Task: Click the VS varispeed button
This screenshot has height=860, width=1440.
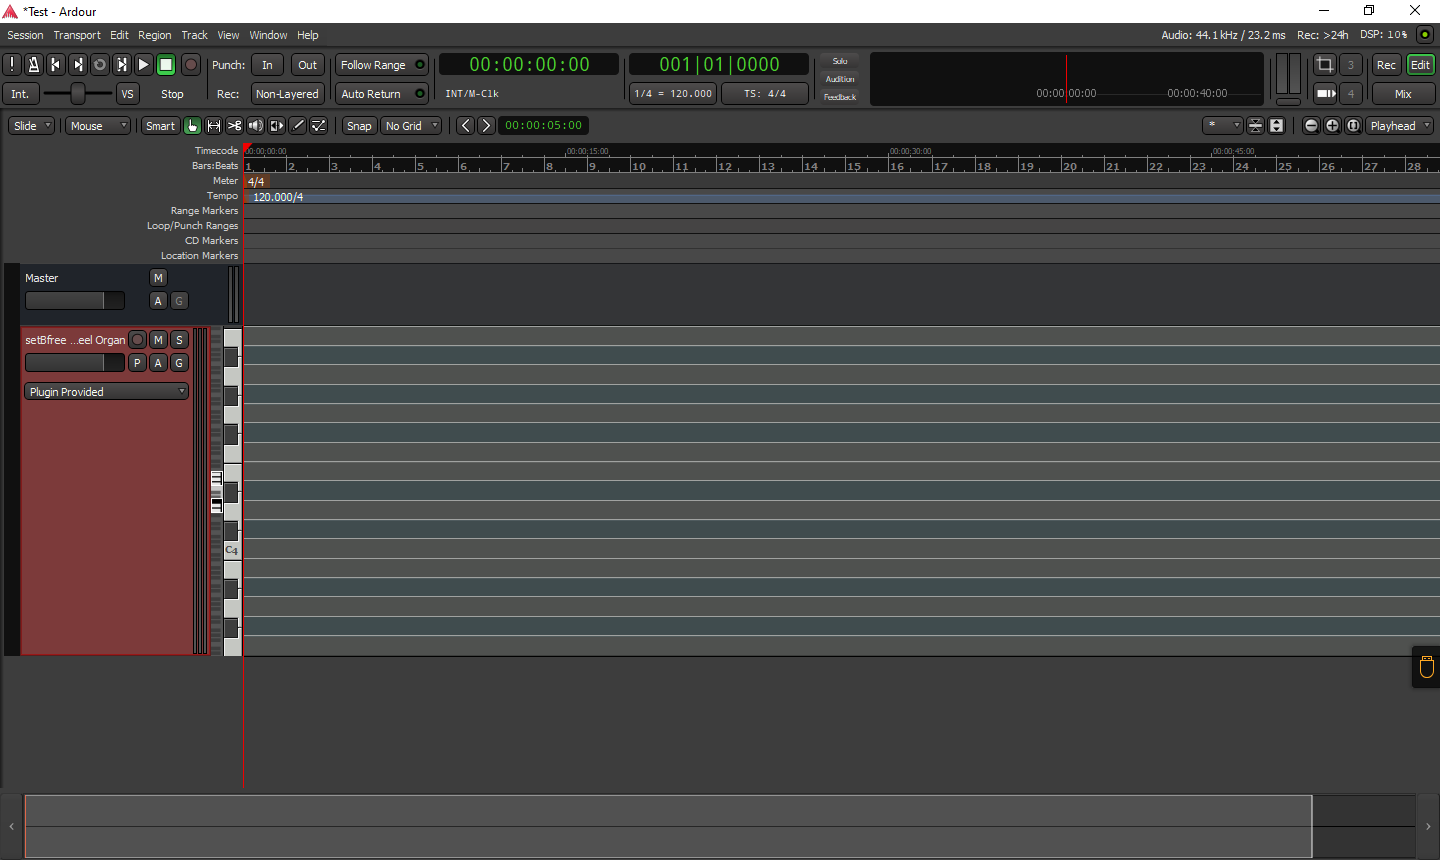Action: point(127,94)
